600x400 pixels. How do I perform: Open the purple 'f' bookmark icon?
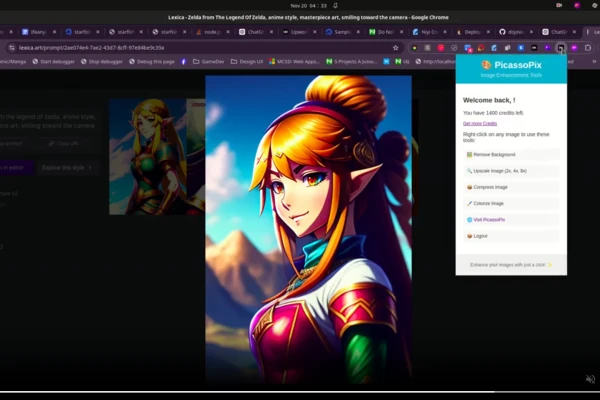(184, 61)
